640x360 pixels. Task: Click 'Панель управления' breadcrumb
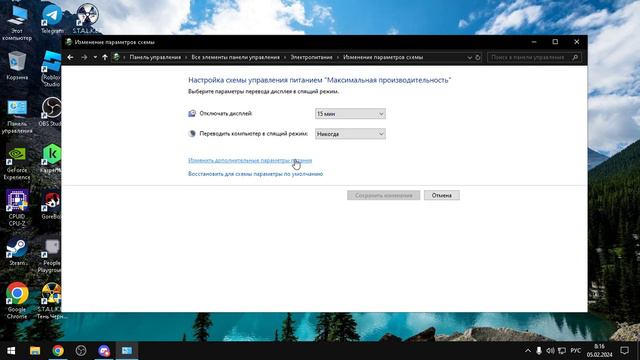155,58
